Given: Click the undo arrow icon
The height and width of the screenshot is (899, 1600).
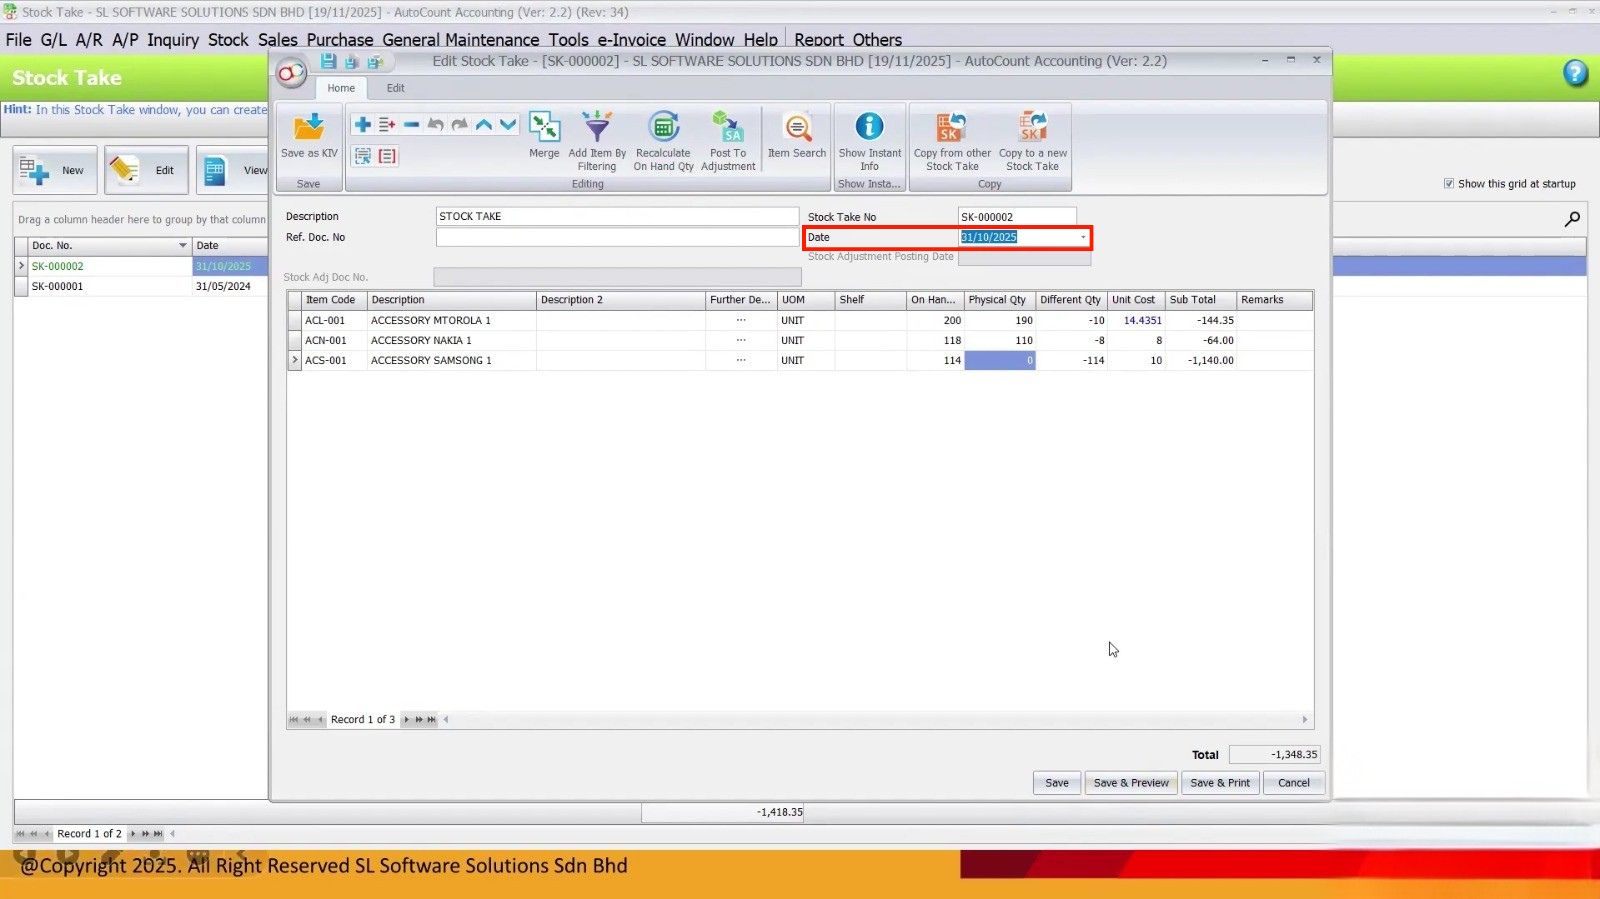Looking at the screenshot, I should 436,125.
